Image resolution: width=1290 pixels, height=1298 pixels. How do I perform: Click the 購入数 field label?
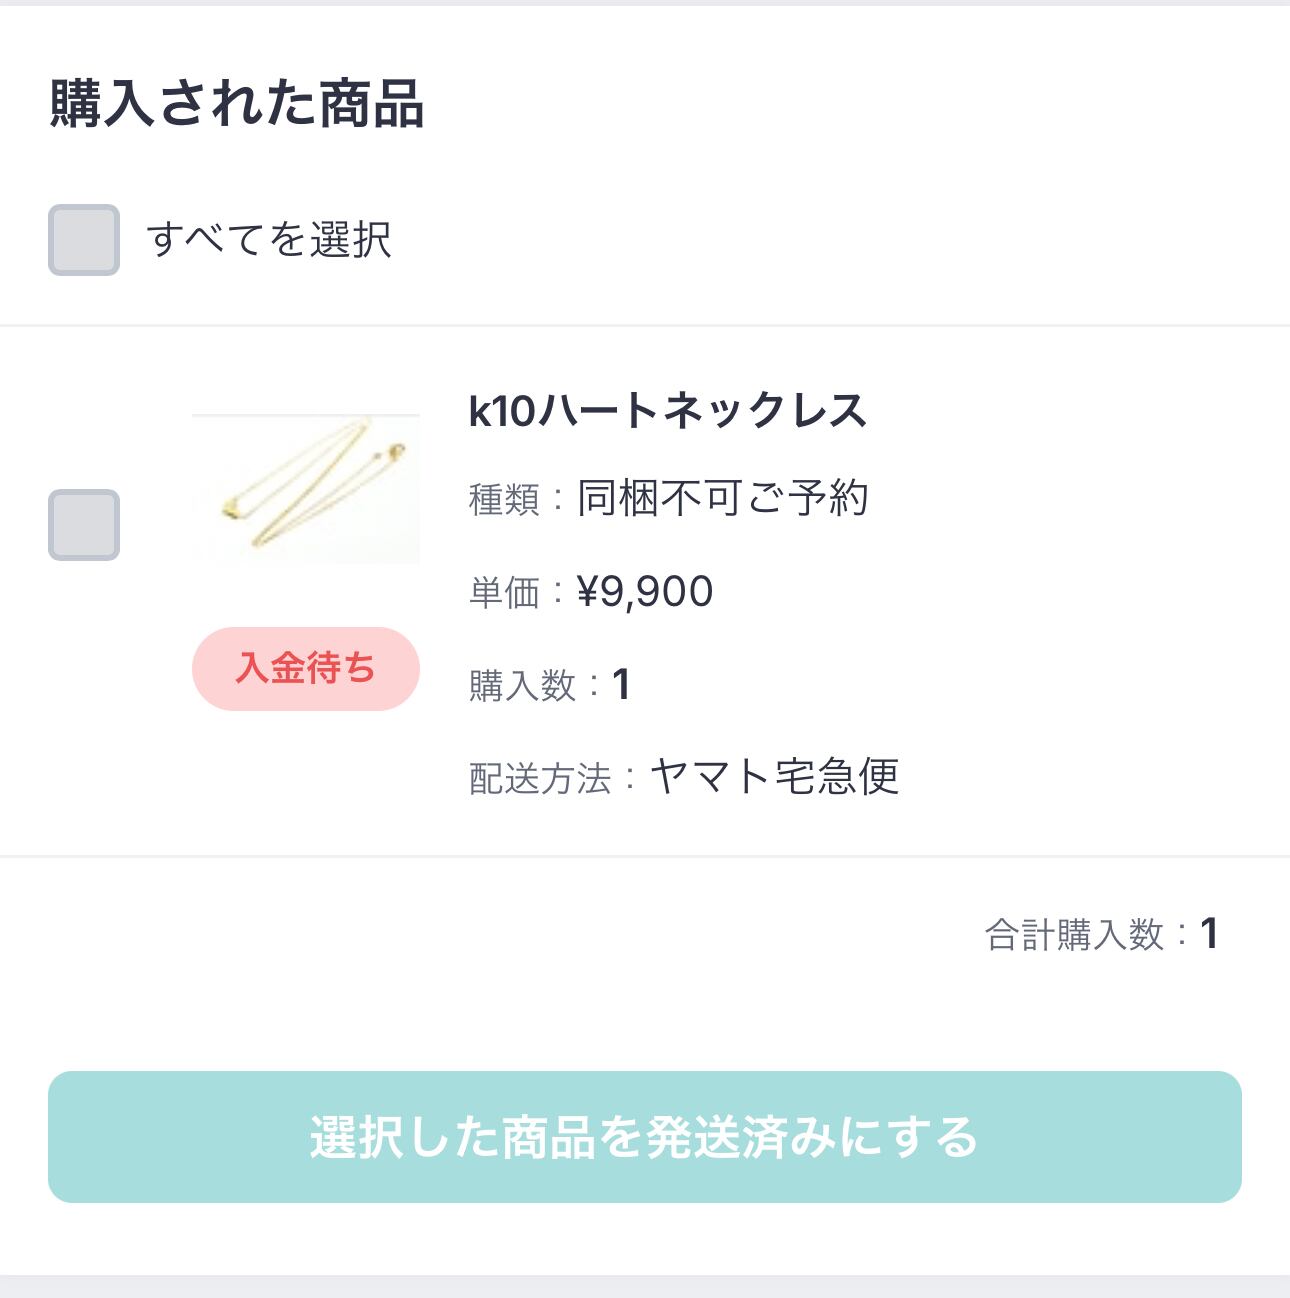tap(522, 685)
